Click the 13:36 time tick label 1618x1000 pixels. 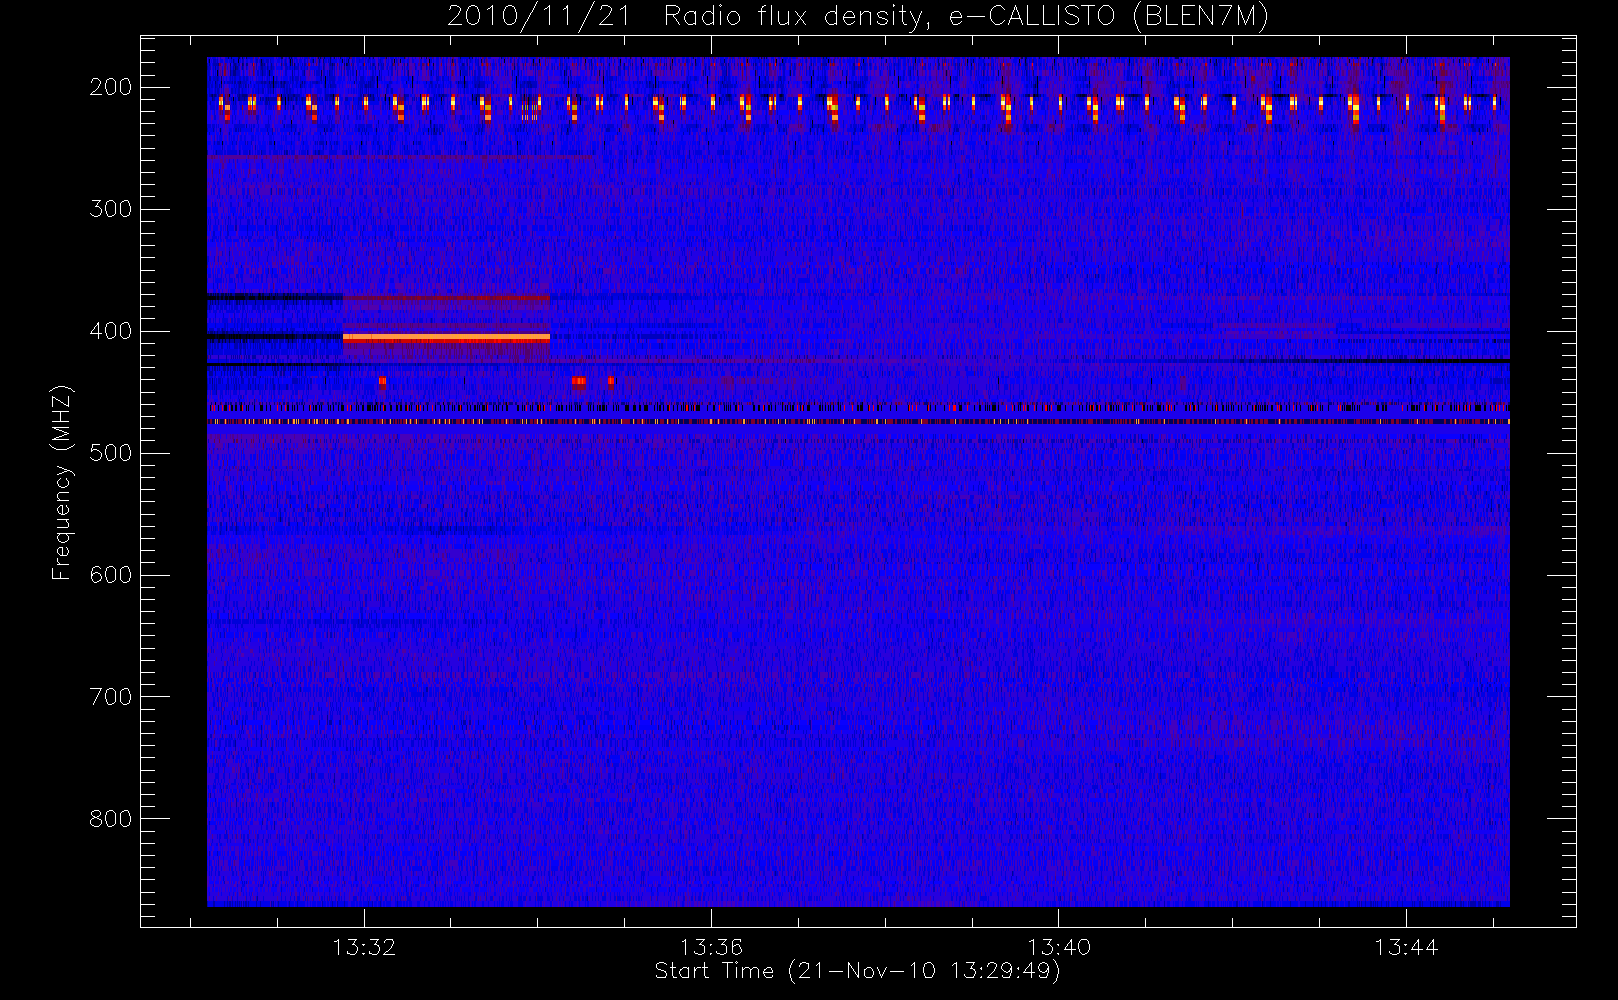click(711, 947)
